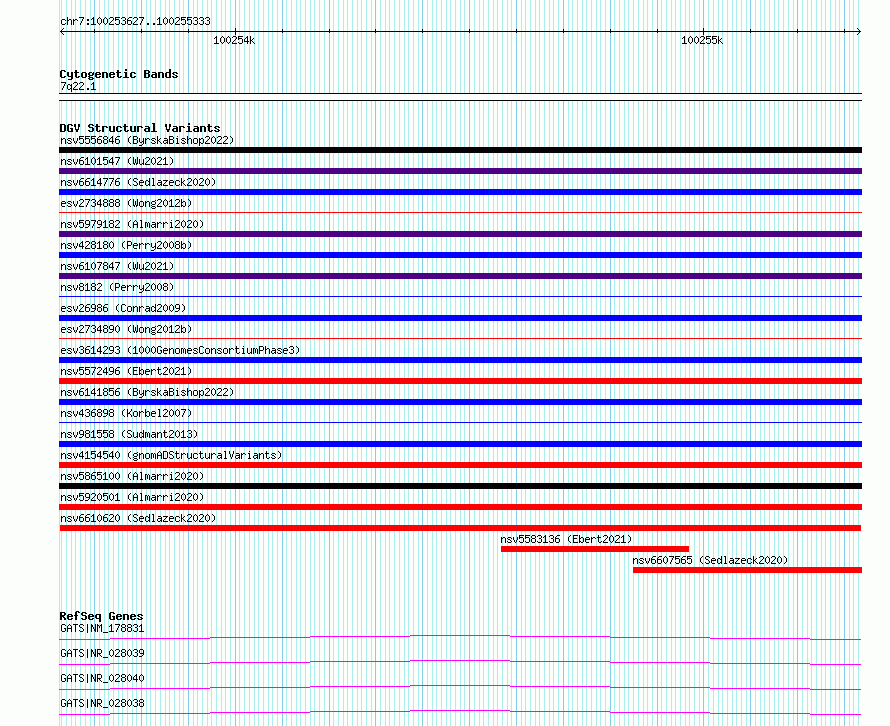The height and width of the screenshot is (726, 890).
Task: Click the red bar under nsv4154540
Action: (460, 465)
